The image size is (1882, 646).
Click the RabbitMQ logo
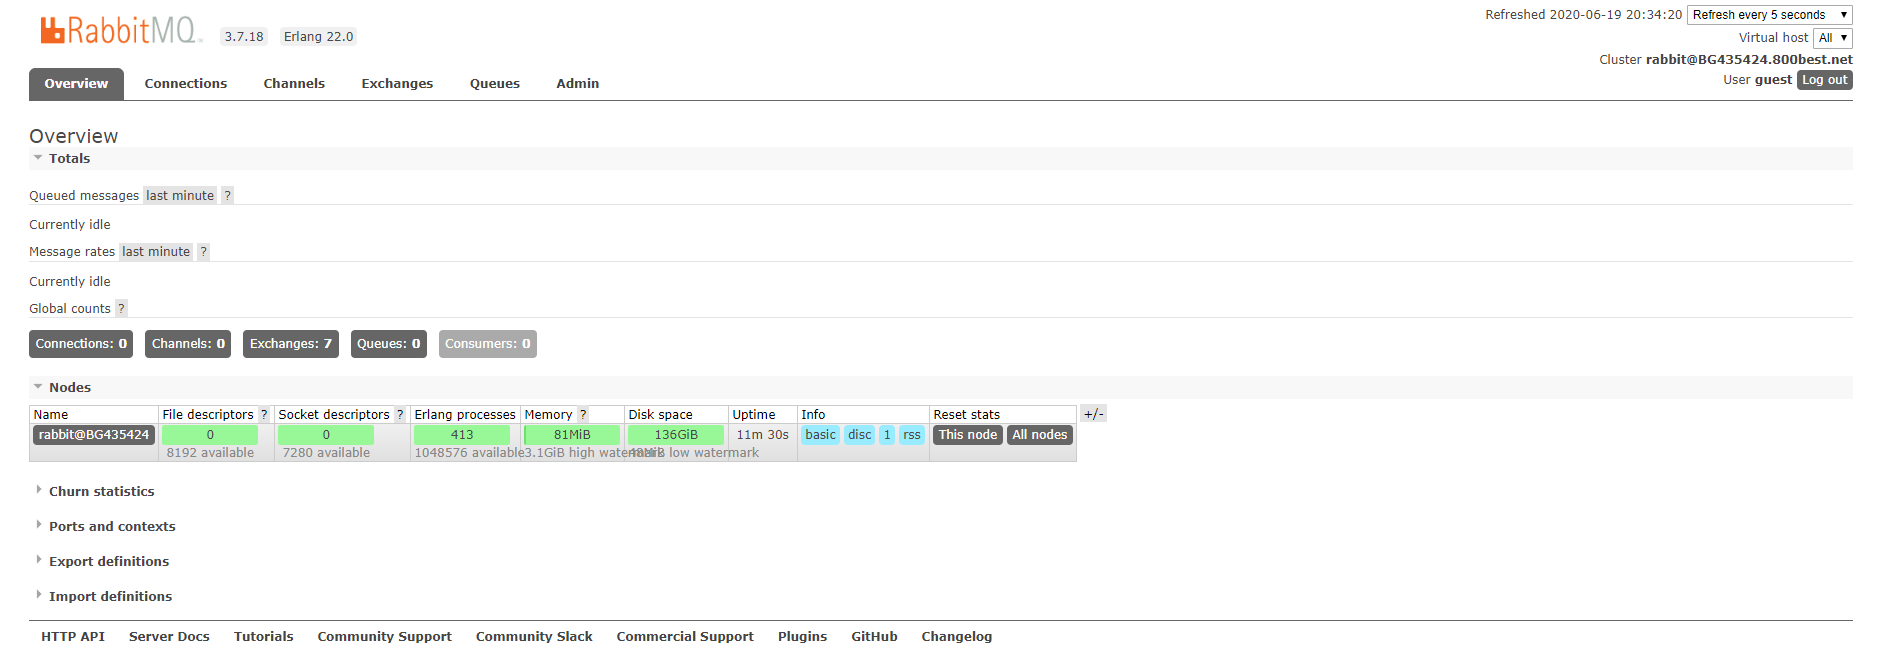pos(120,31)
